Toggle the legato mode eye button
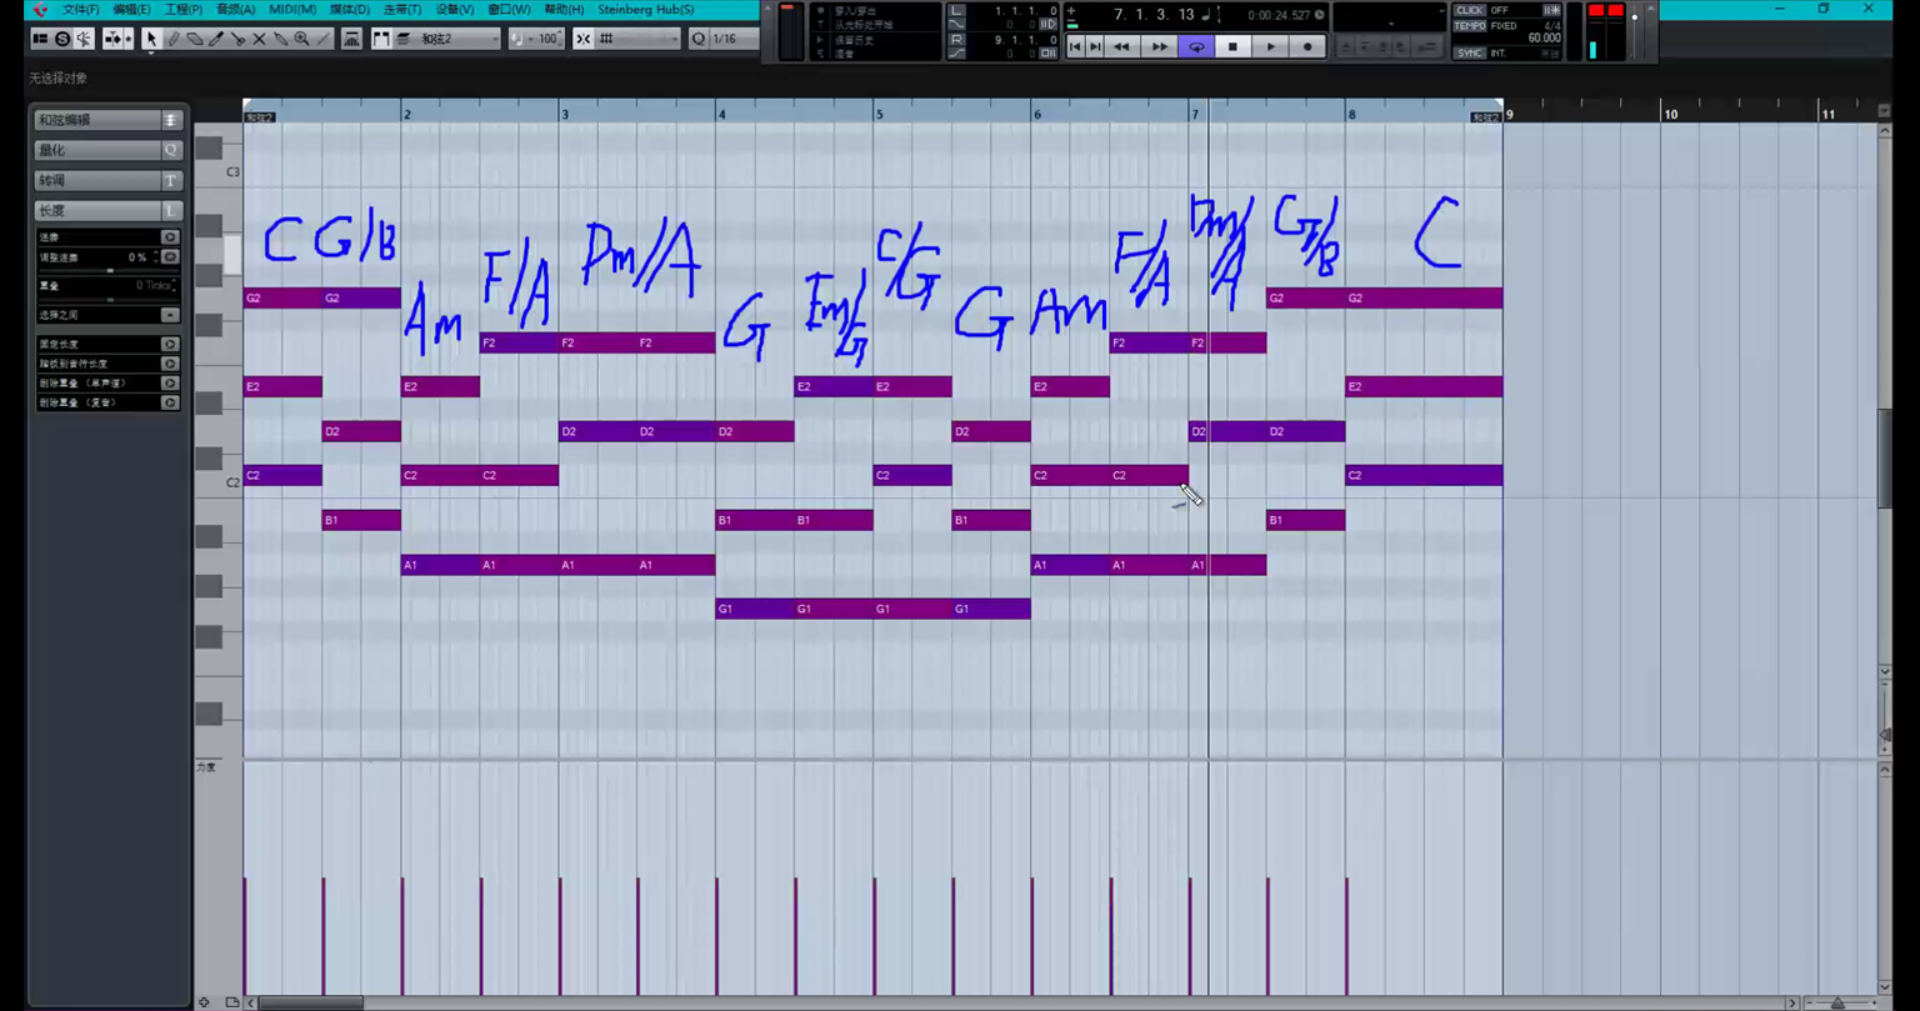 (170, 257)
